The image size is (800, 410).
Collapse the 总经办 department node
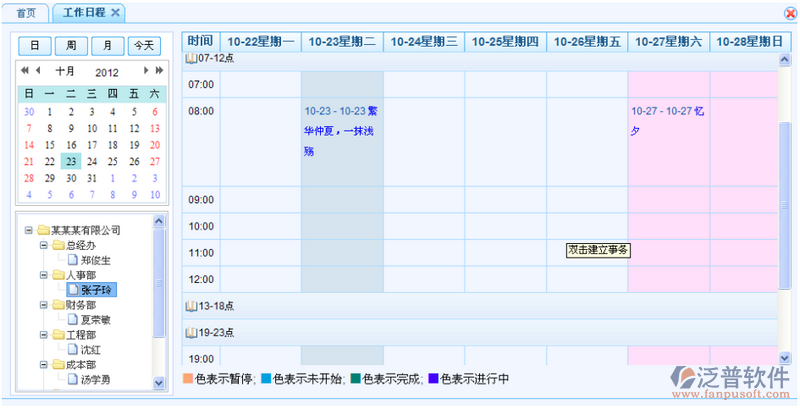click(x=43, y=245)
